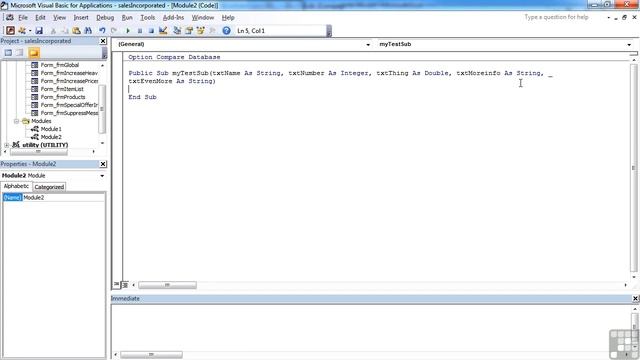The height and width of the screenshot is (360, 640).
Task: Open Help with the blue question icon
Action: (227, 31)
